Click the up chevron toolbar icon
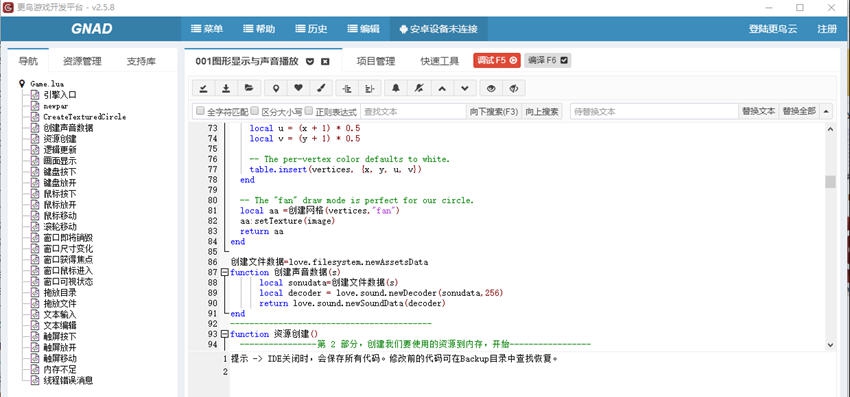850x397 pixels. [442, 88]
